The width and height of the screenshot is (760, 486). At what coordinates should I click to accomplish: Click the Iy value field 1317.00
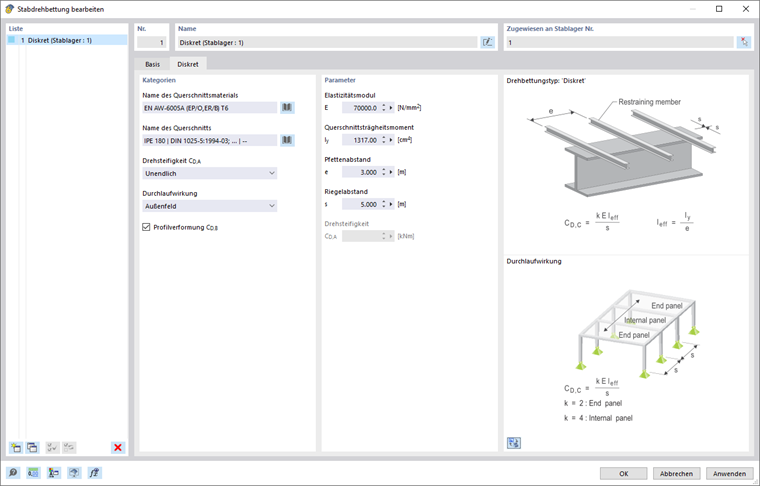tap(361, 140)
